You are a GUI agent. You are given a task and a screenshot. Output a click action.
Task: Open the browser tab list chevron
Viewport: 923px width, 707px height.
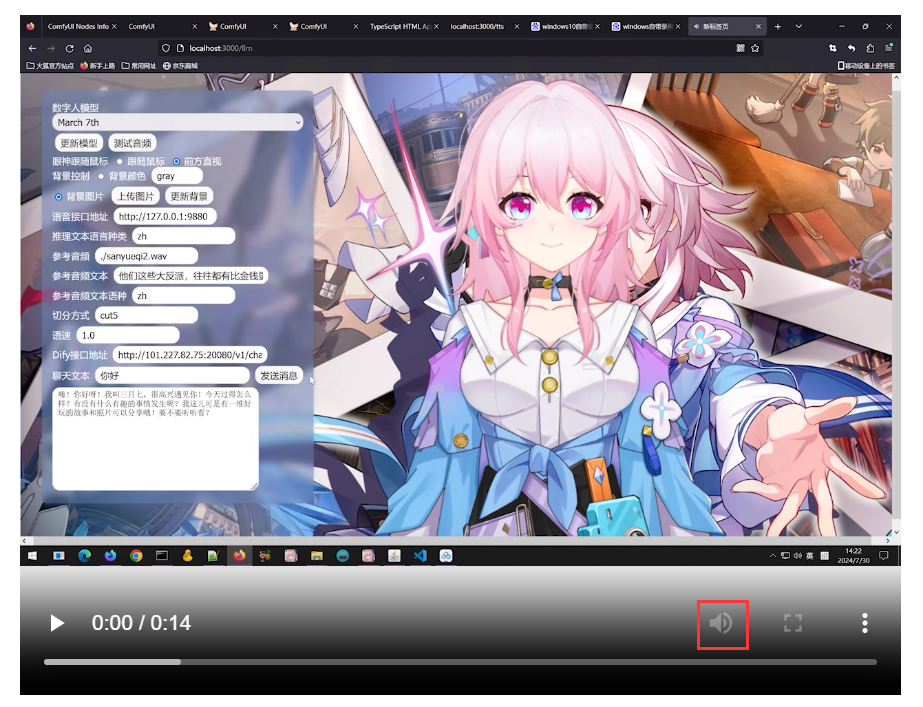798,26
